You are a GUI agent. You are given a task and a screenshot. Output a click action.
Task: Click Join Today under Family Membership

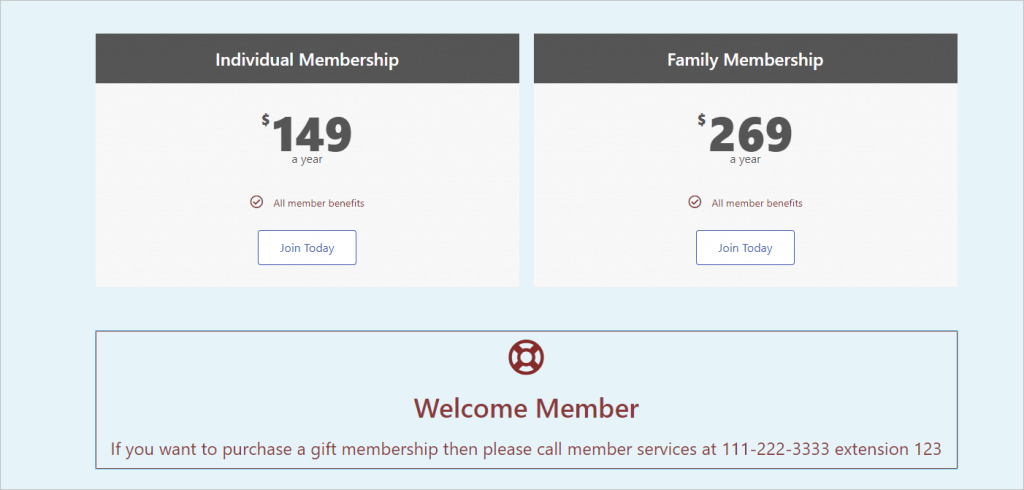pyautogui.click(x=745, y=248)
